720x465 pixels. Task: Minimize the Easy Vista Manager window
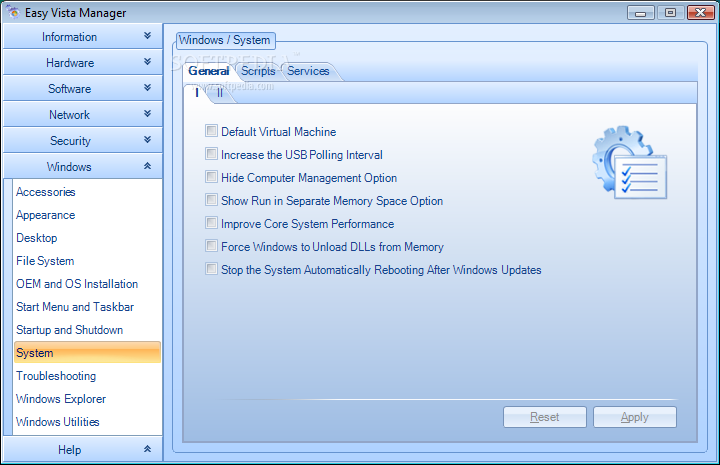[x=641, y=13]
